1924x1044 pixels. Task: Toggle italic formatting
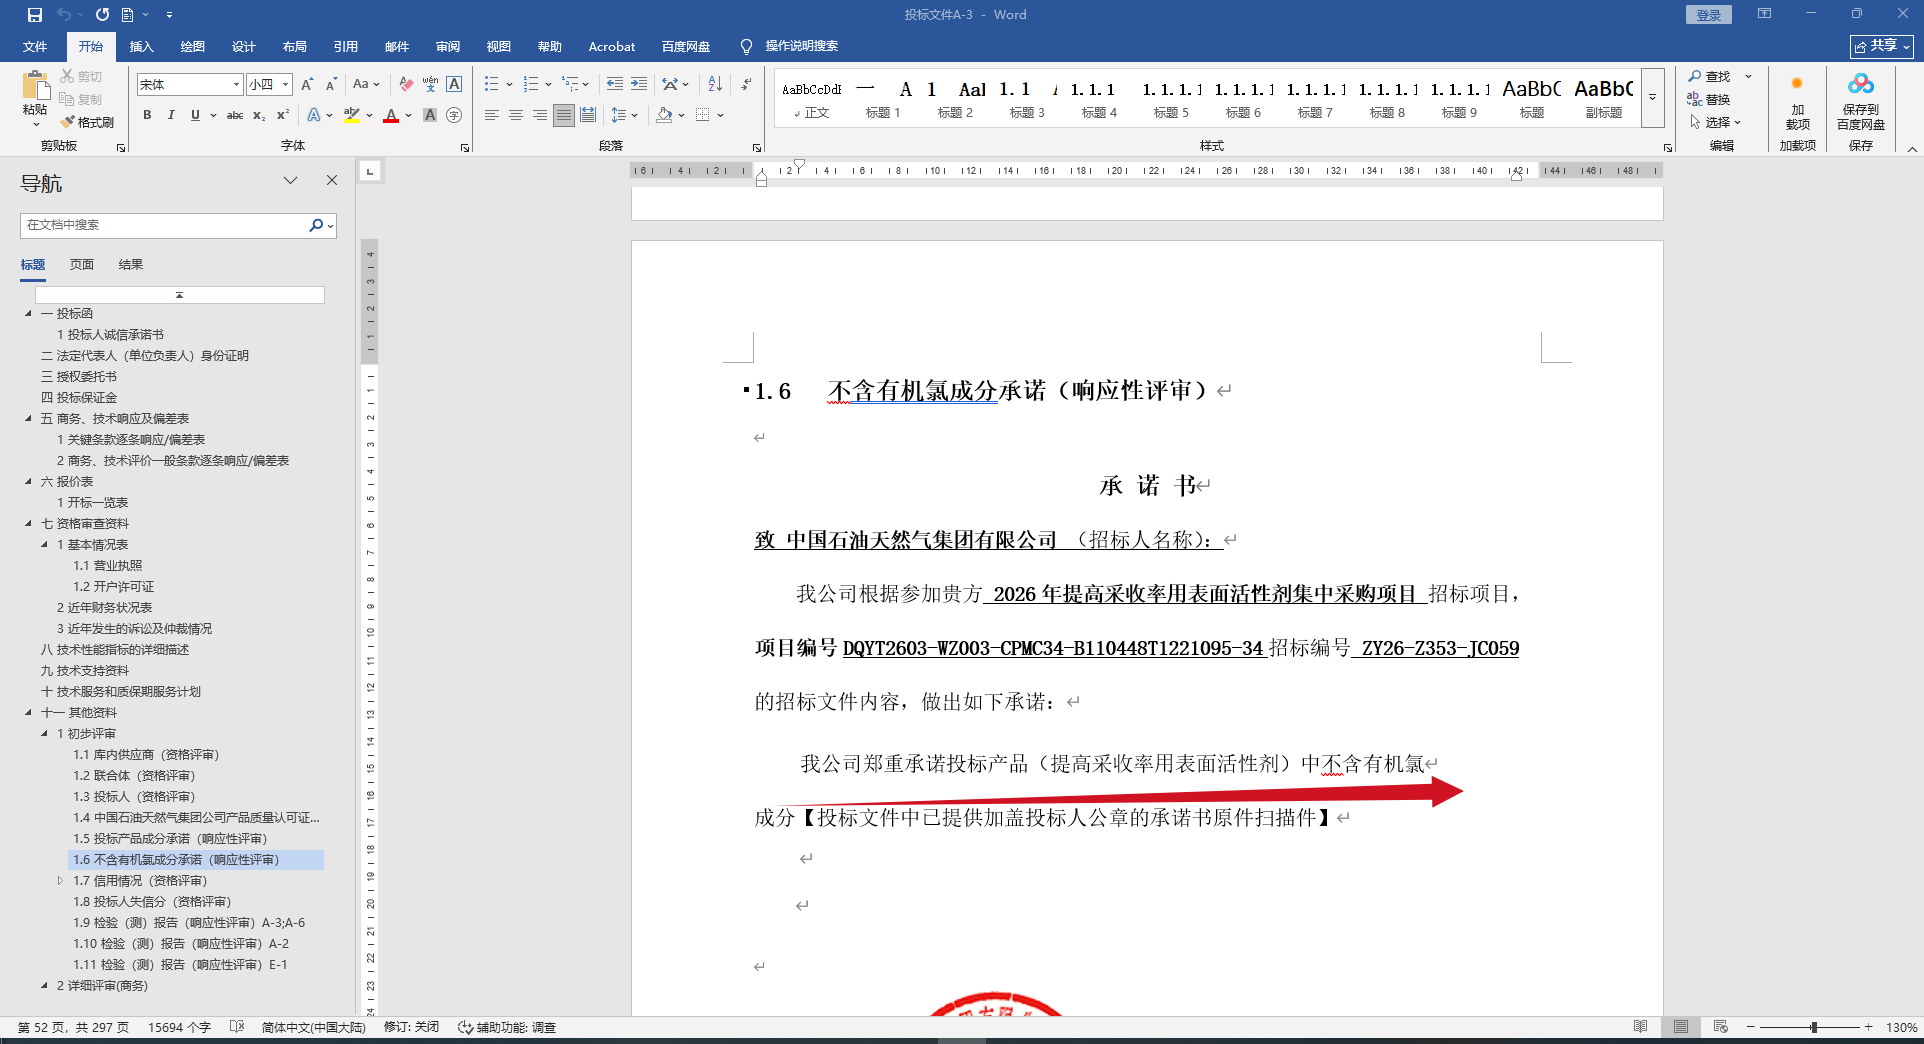[x=171, y=115]
